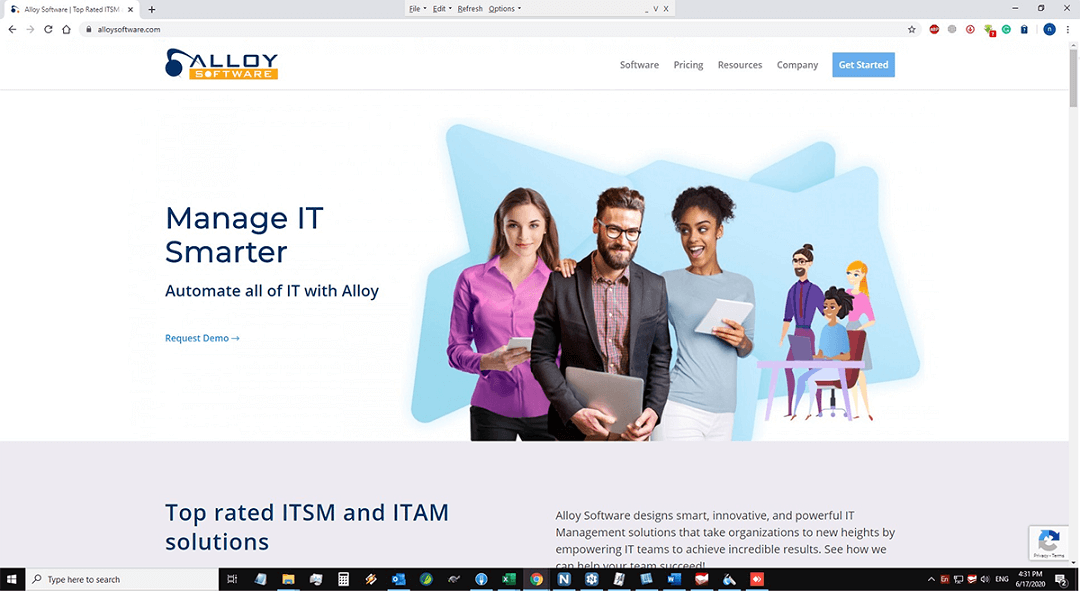Open the Options dropdown in floating toolbar
Image resolution: width=1080 pixels, height=591 pixels.
(505, 9)
